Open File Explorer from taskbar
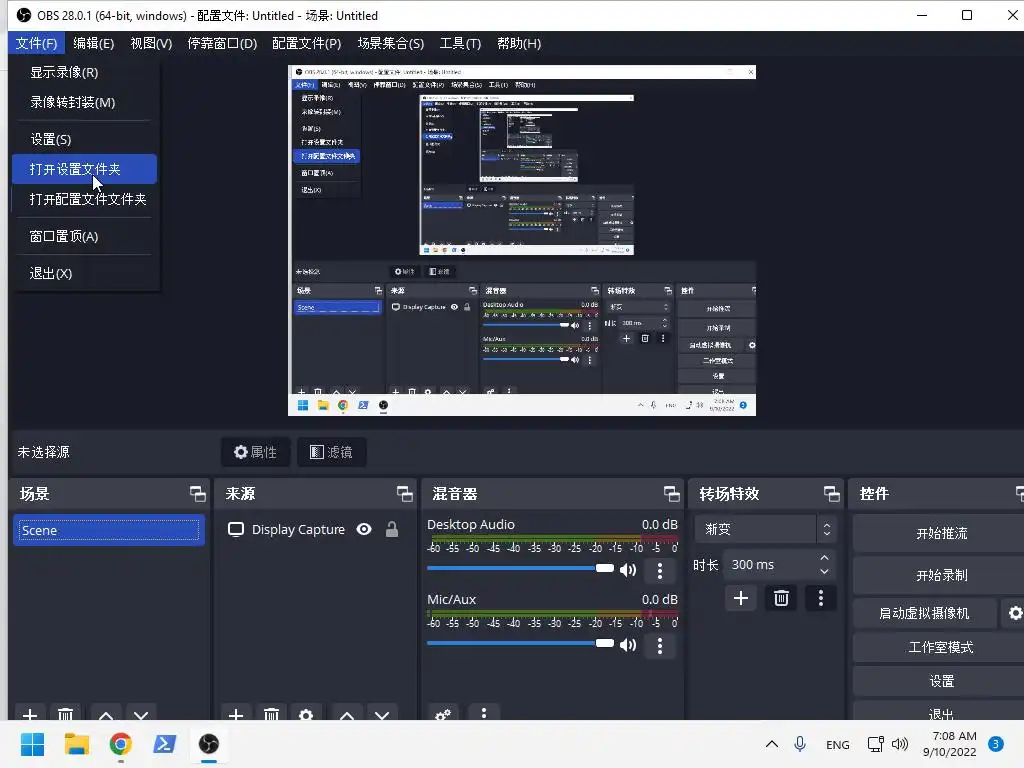This screenshot has height=768, width=1024. click(76, 744)
